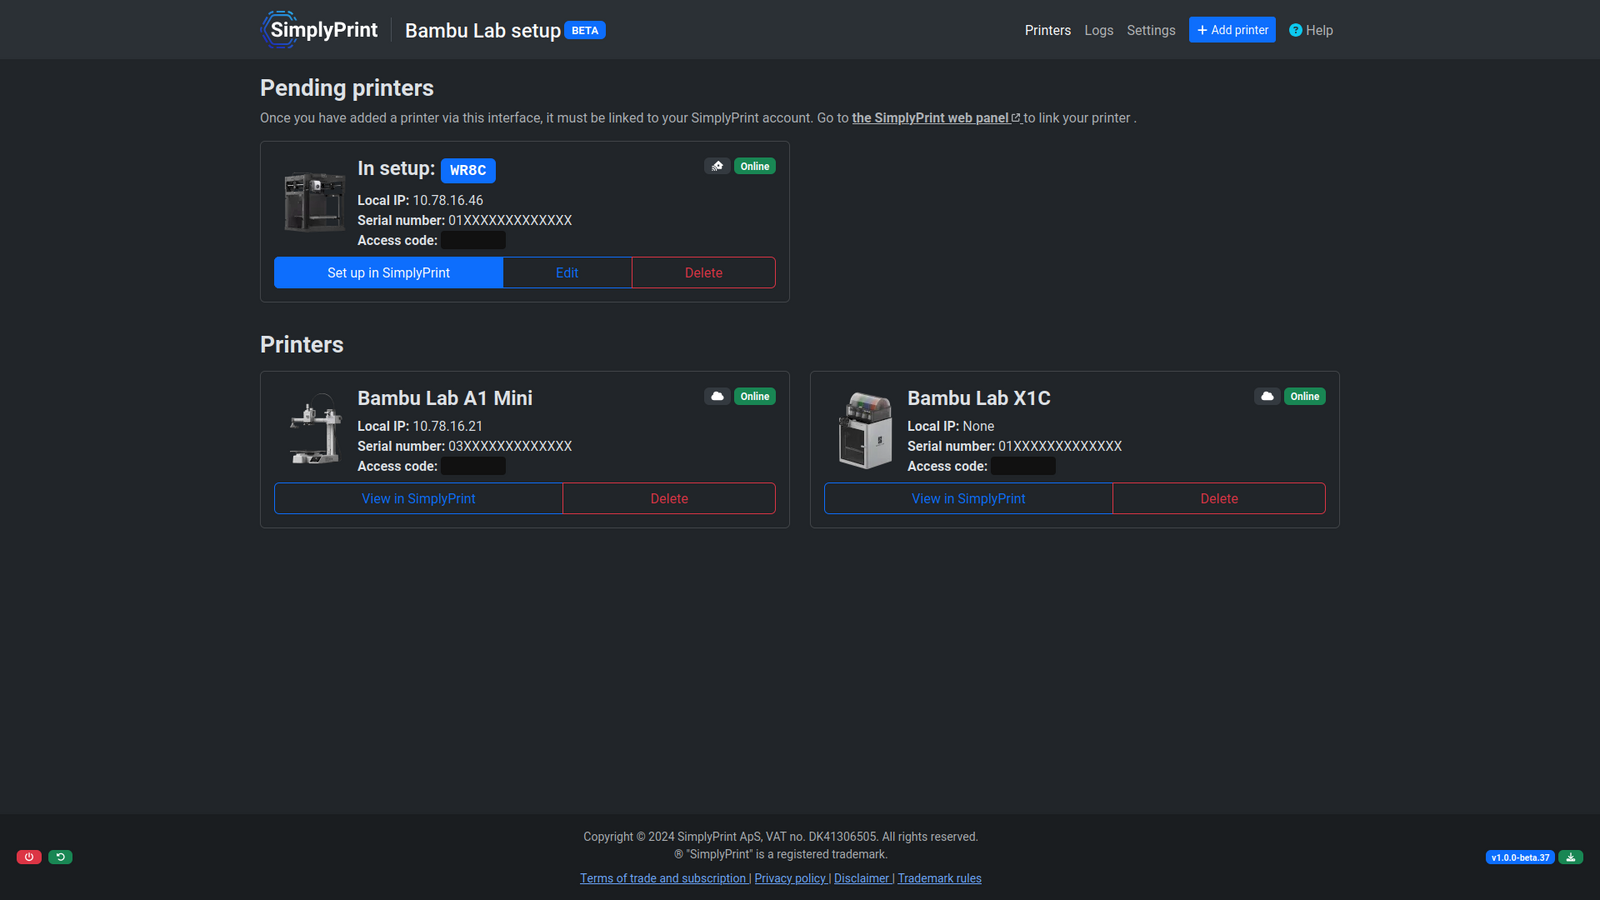Click Set up in SimplyPrint
Viewport: 1600px width, 900px height.
coord(388,273)
